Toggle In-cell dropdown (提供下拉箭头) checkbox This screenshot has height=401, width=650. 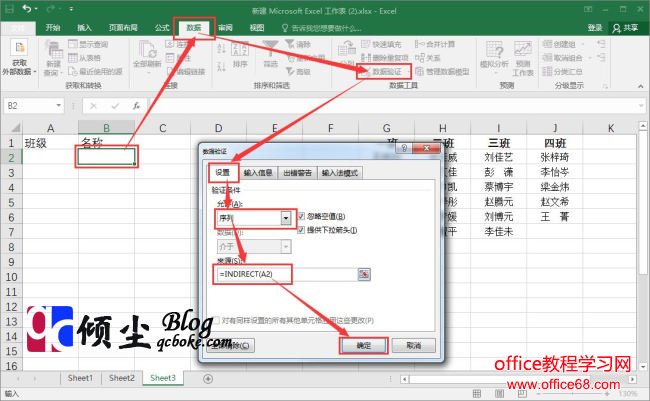point(301,230)
